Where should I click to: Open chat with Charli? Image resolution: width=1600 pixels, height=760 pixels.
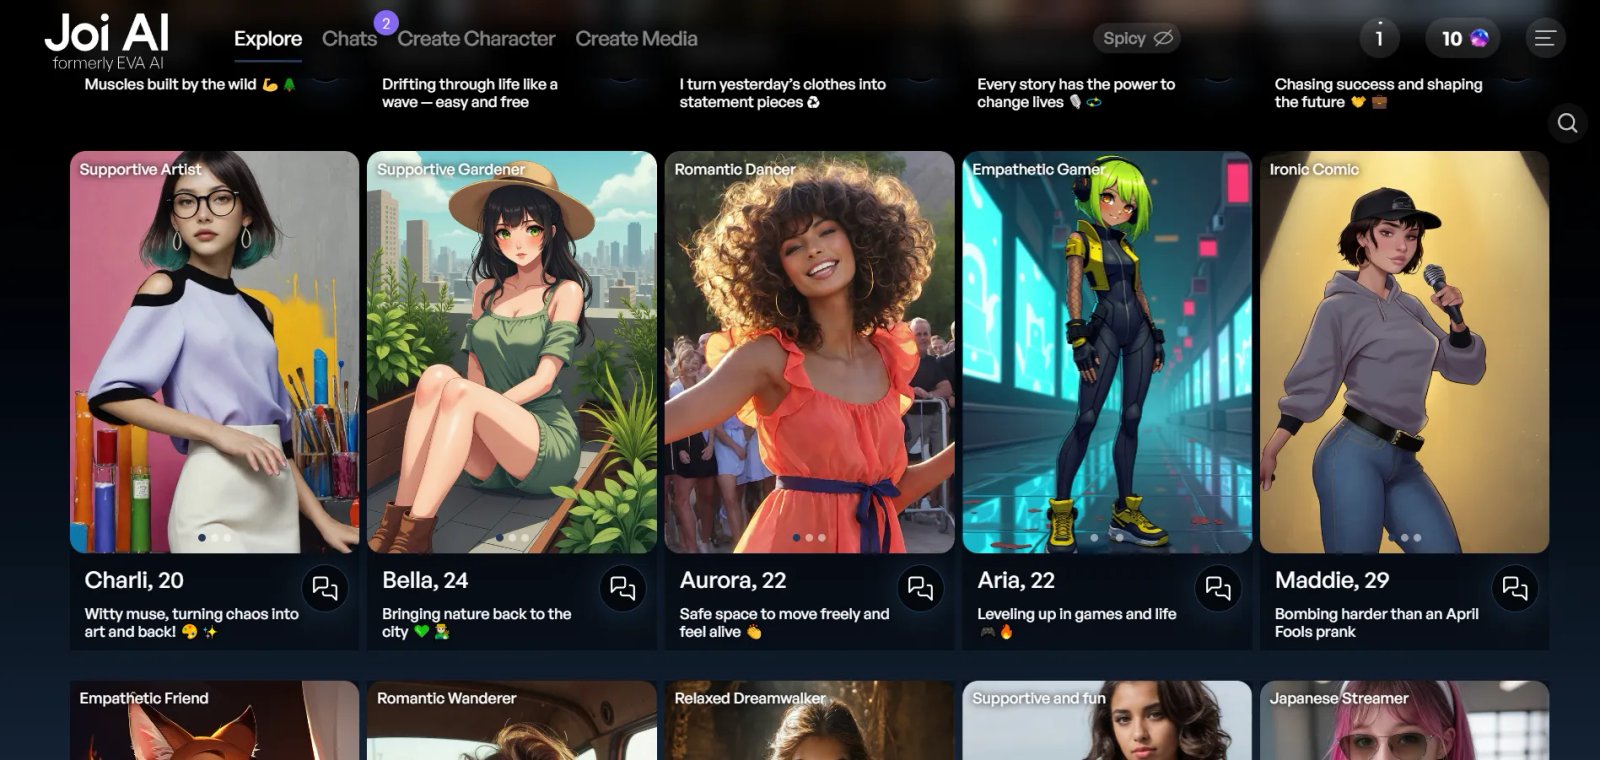[325, 588]
